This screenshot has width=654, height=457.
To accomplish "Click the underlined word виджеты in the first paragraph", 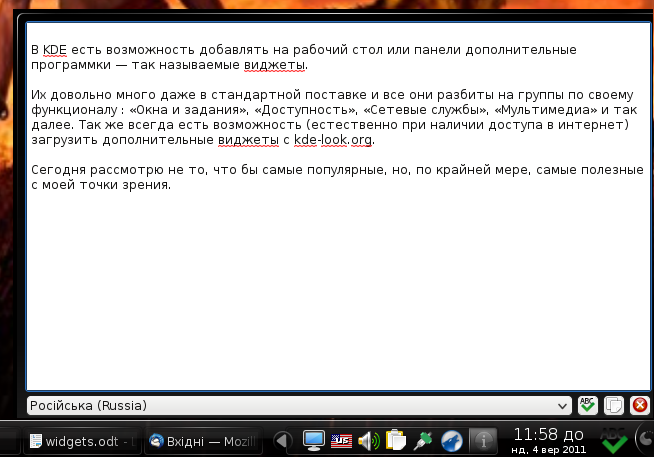I will pos(274,65).
